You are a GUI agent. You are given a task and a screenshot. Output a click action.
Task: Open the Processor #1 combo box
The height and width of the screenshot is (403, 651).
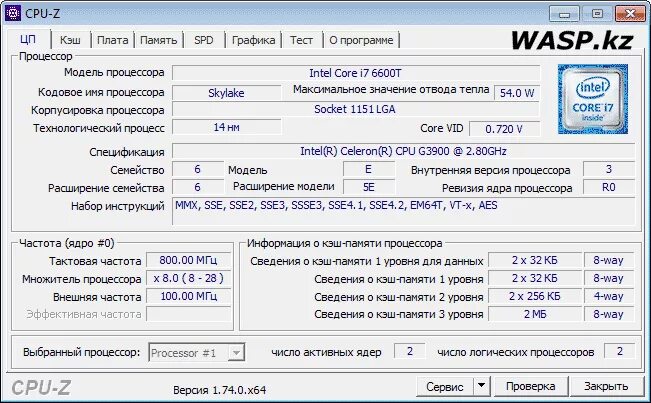pos(196,353)
